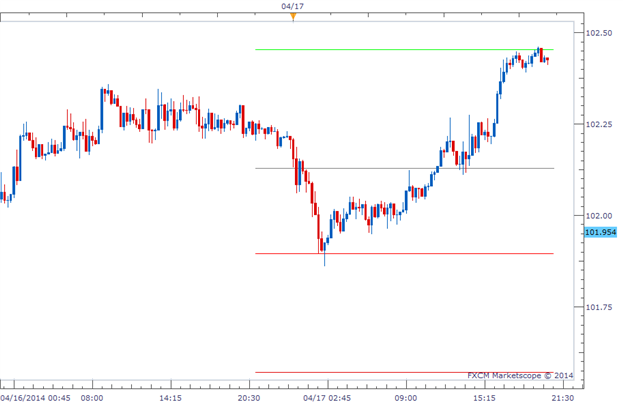Click the 08:00 time axis label
This screenshot has width=623, height=406.
(92, 398)
